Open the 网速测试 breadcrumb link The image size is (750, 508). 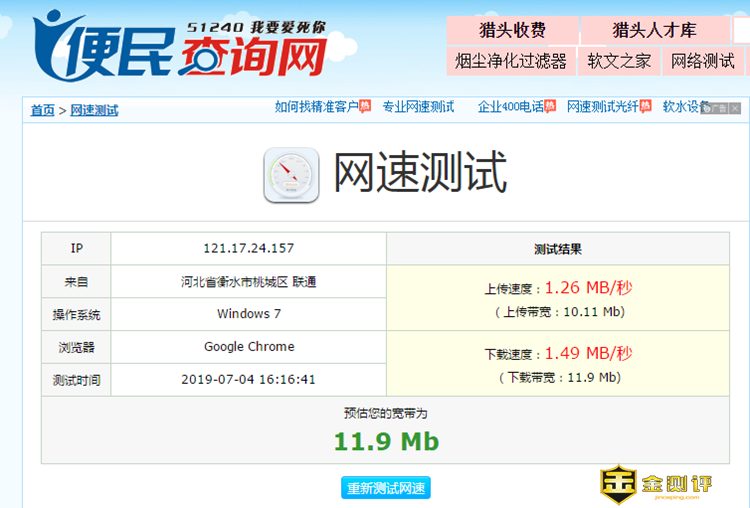click(x=94, y=110)
